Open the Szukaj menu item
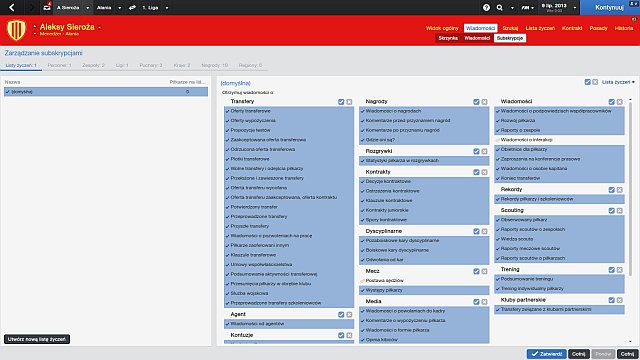Screen dimensions: 640x360 pos(510,28)
